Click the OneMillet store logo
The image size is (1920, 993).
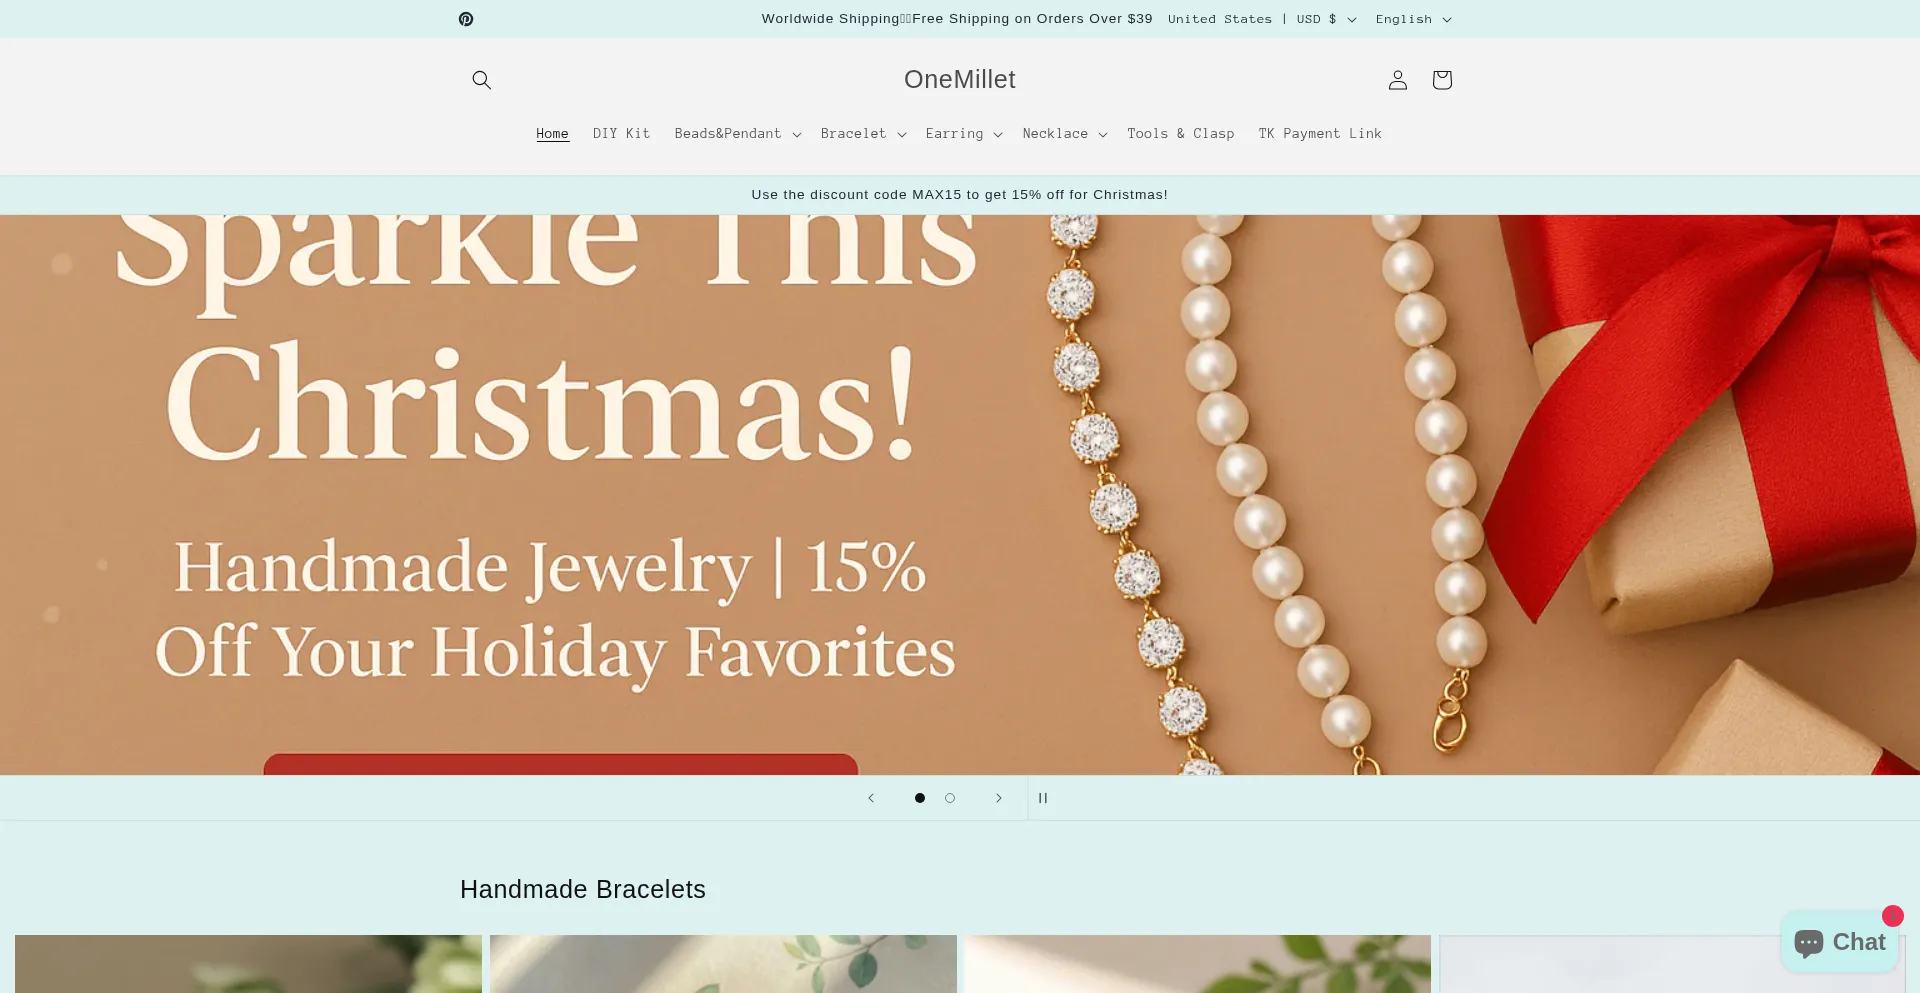point(960,80)
